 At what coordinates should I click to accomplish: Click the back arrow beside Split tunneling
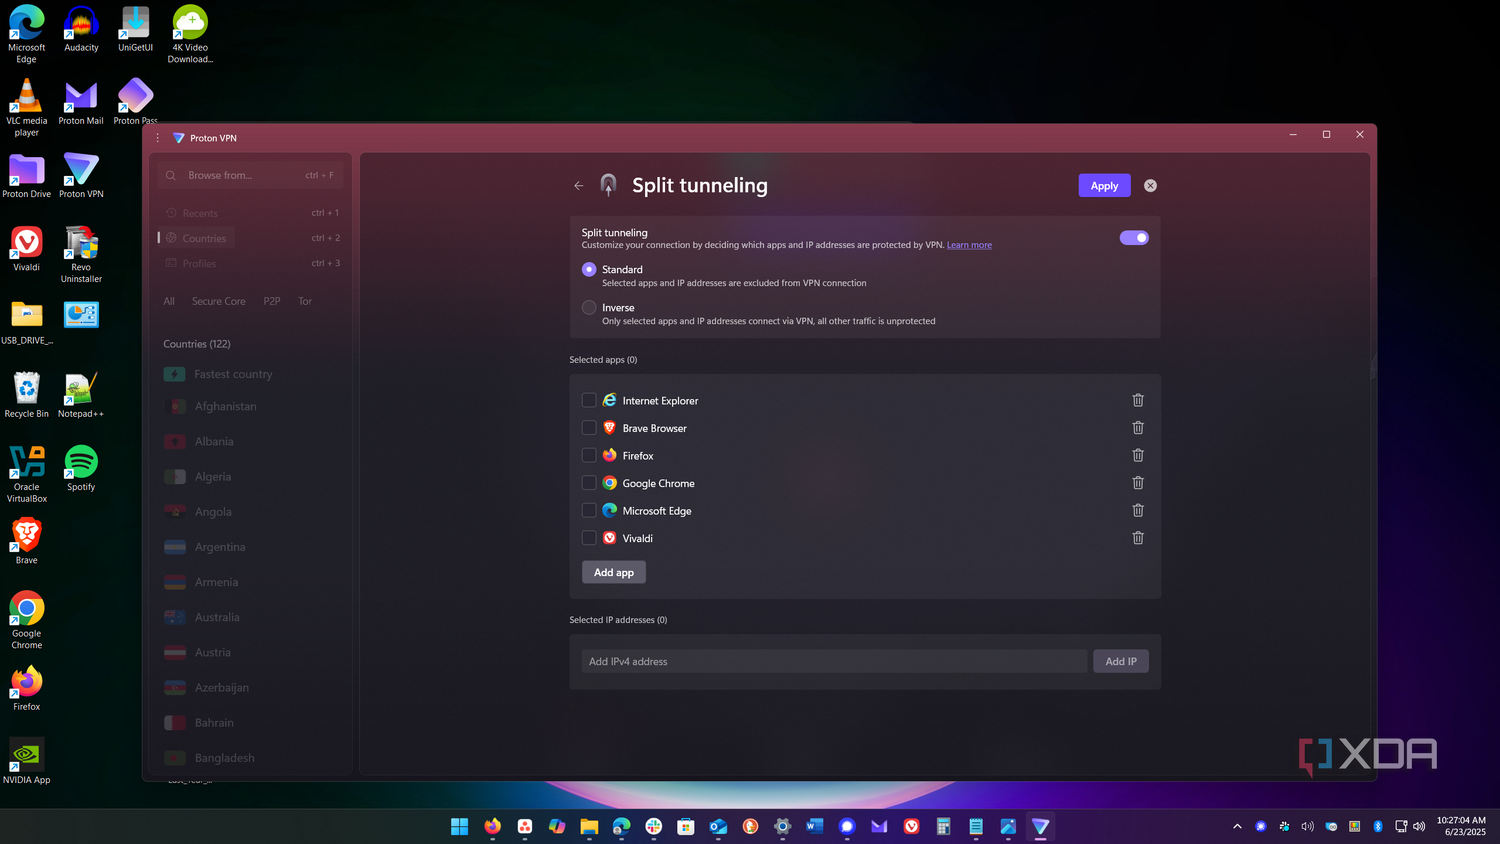pyautogui.click(x=578, y=186)
